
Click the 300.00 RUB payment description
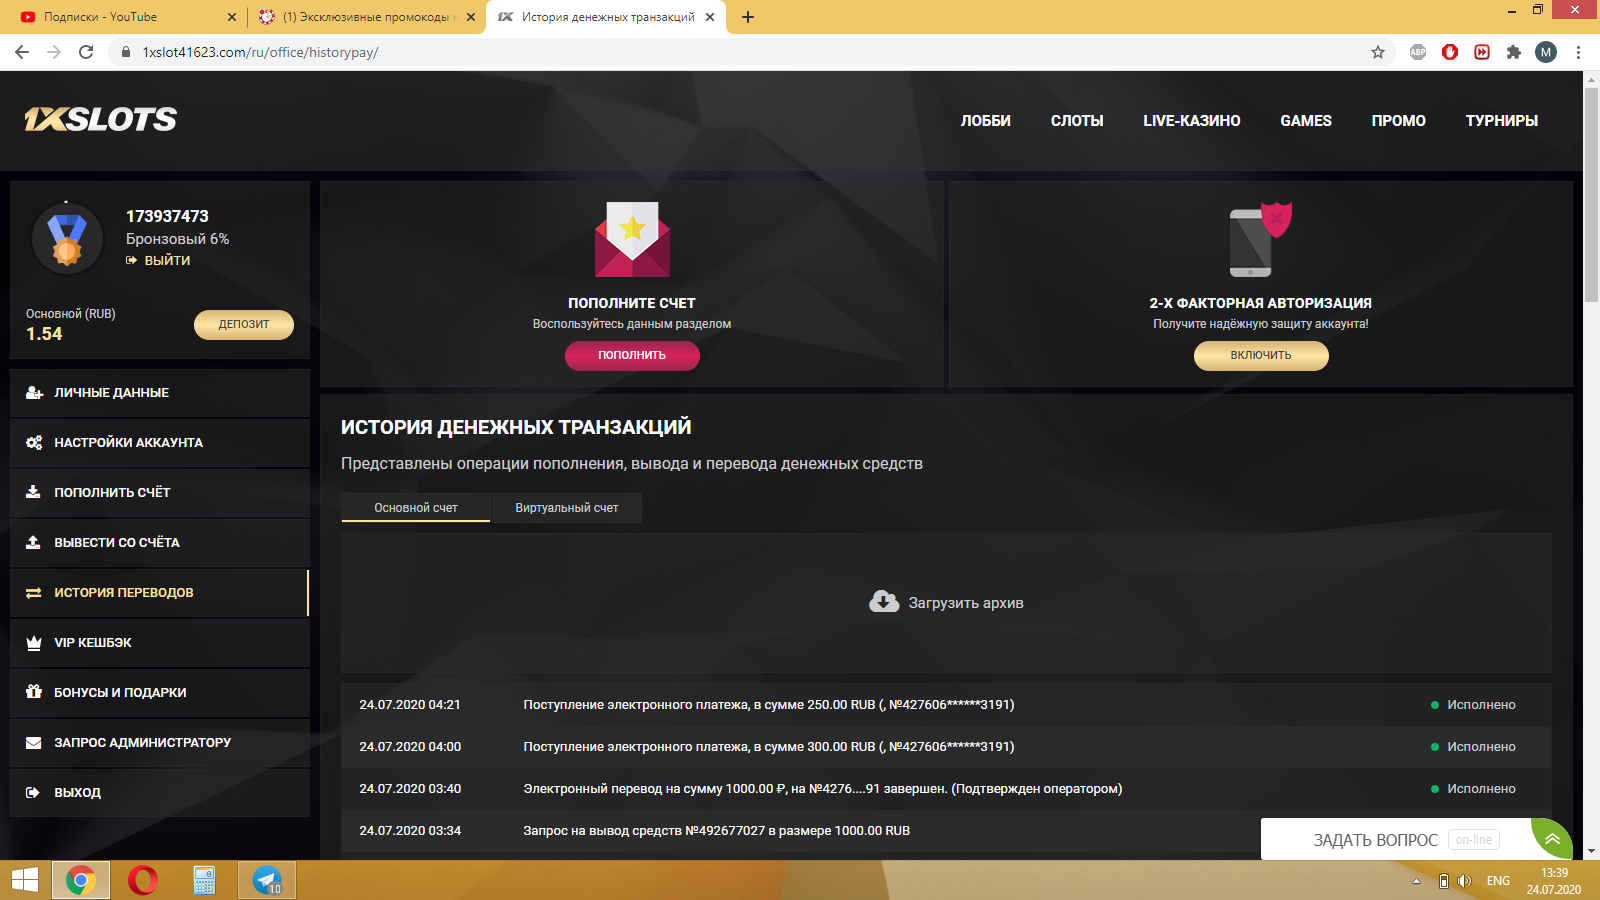click(768, 747)
